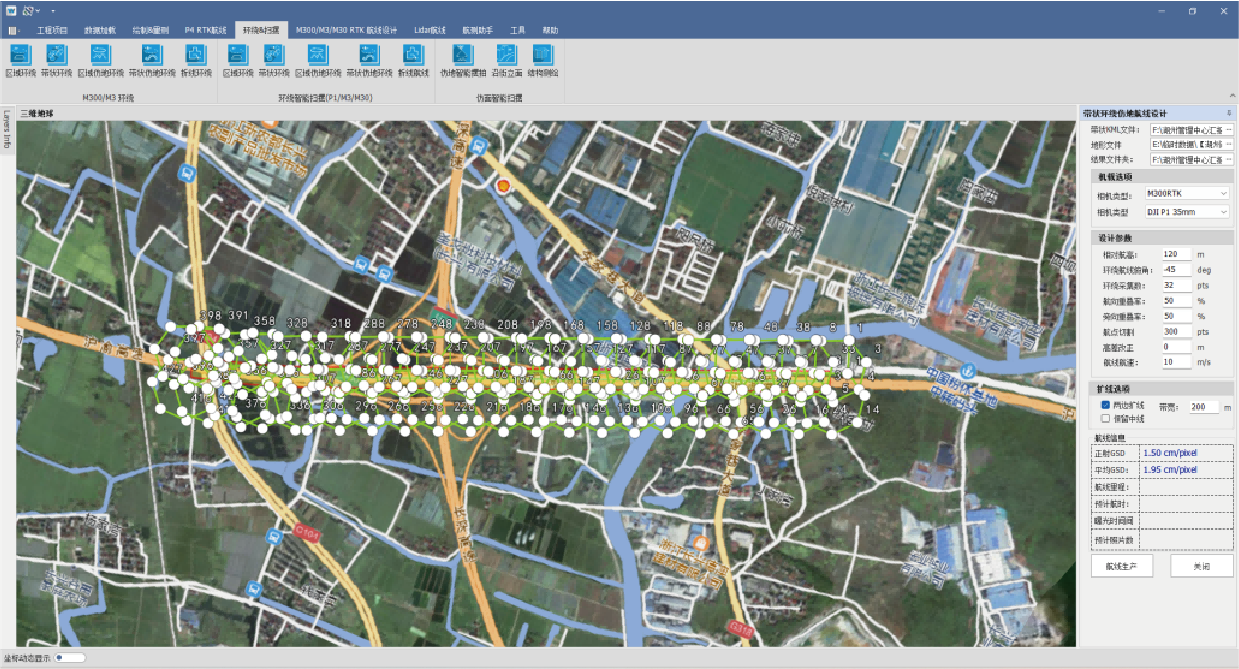Click the 折线环绕 icon in the M300/M3 环绕 group
1239x669 pixels.
(x=196, y=58)
